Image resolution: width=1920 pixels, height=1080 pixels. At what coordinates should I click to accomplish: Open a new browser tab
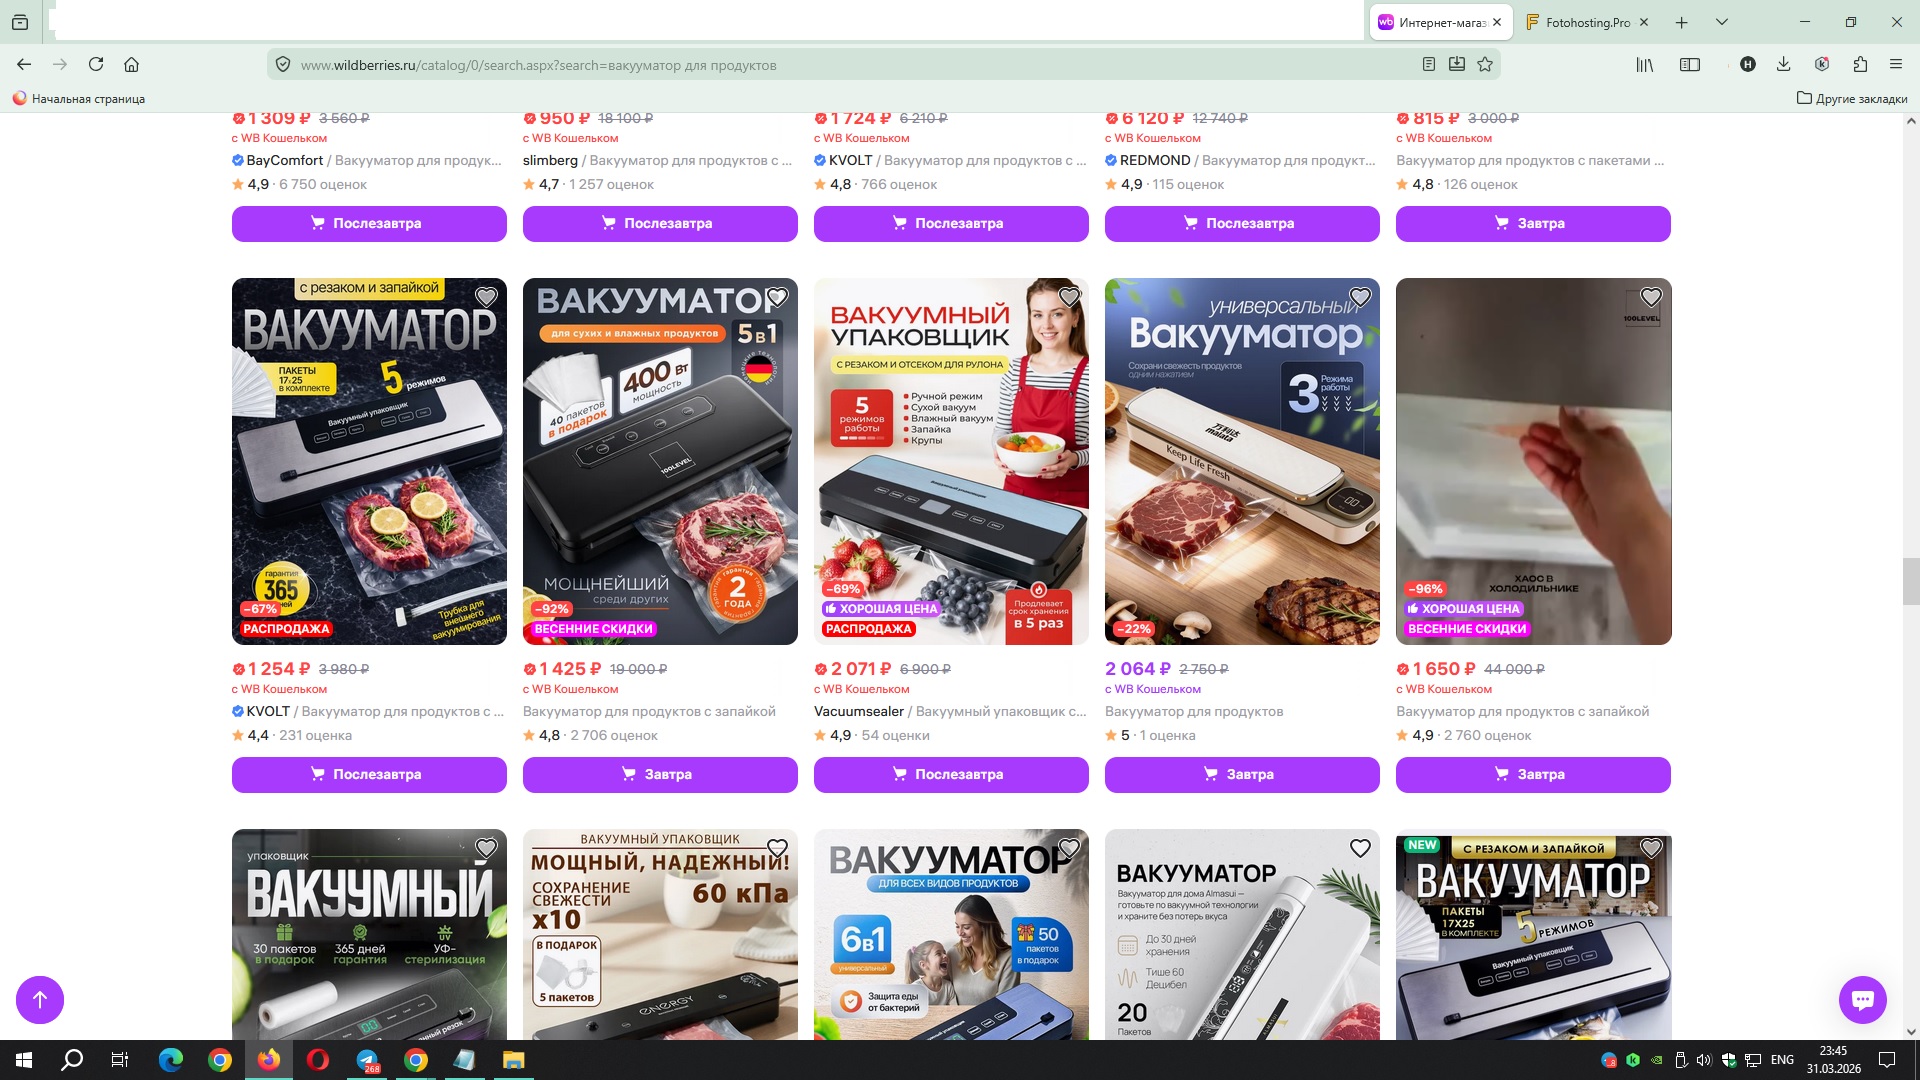[1682, 22]
